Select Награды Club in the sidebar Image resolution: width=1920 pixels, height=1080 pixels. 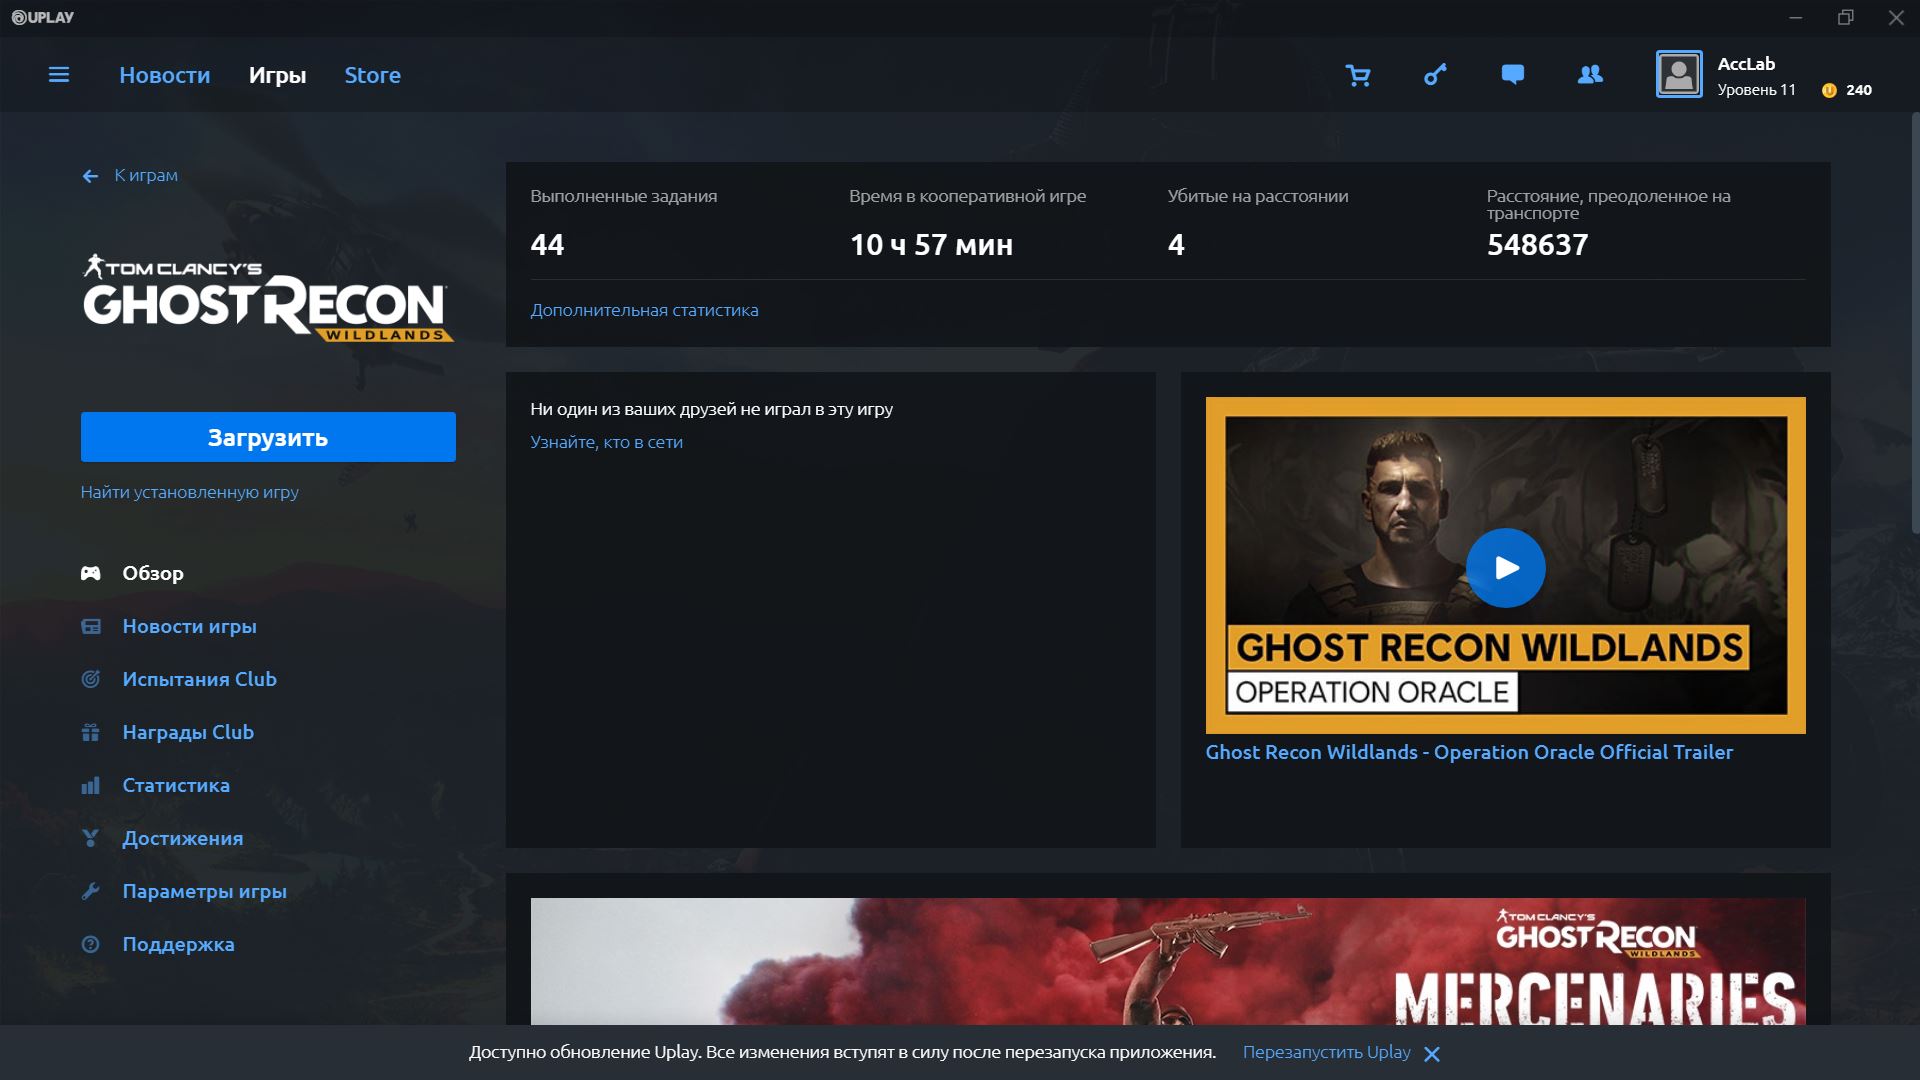click(188, 732)
